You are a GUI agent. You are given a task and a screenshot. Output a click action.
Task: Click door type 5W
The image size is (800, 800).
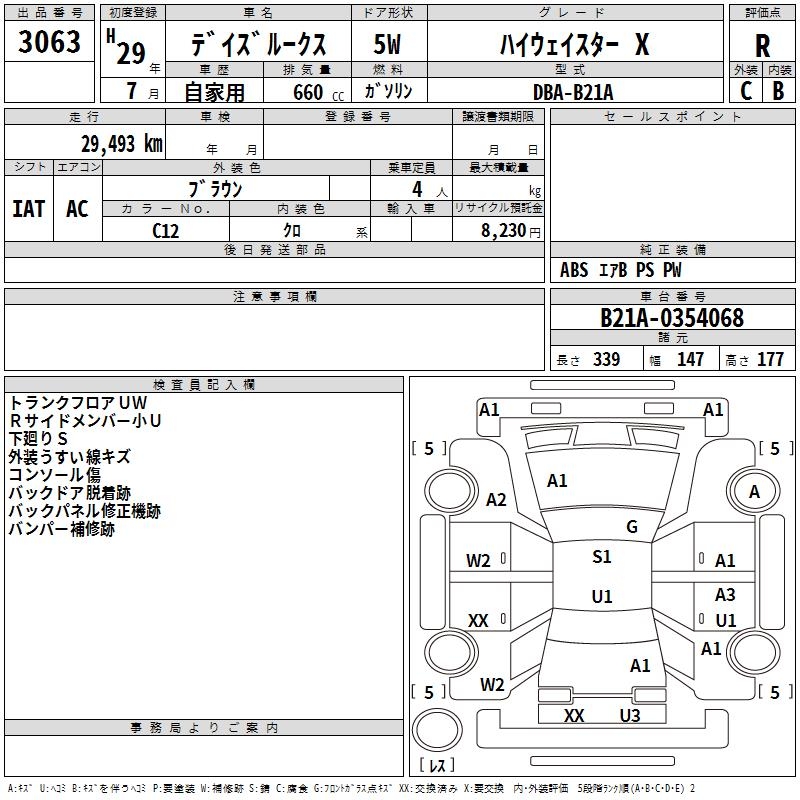(387, 44)
